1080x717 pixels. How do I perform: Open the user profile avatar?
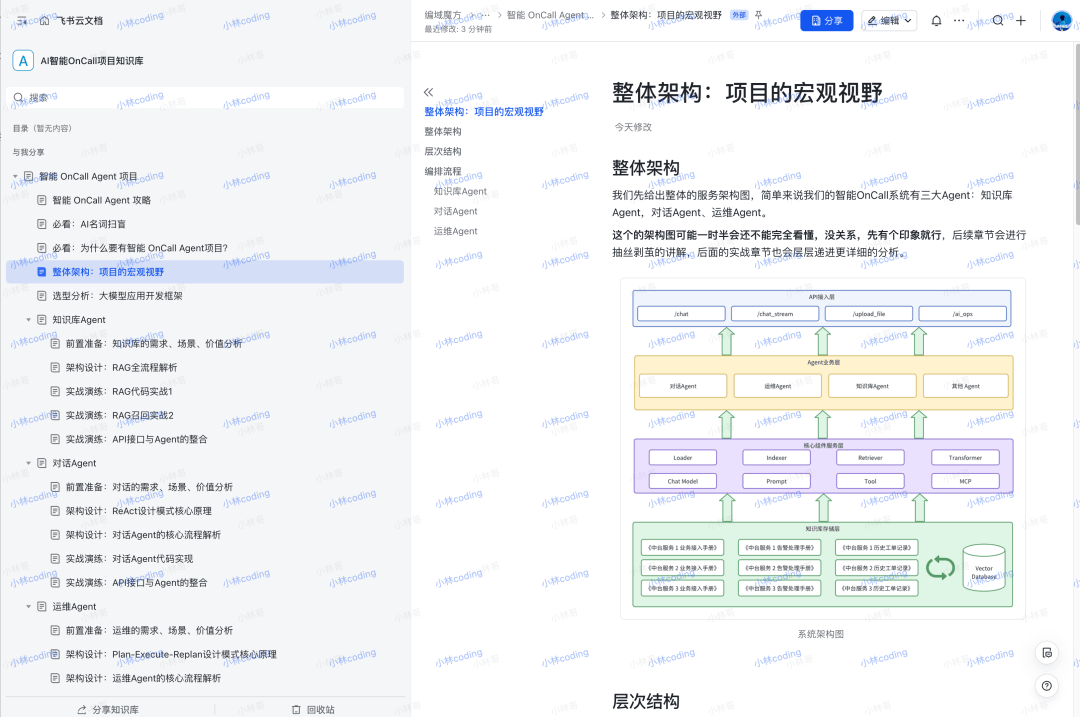(x=1061, y=21)
